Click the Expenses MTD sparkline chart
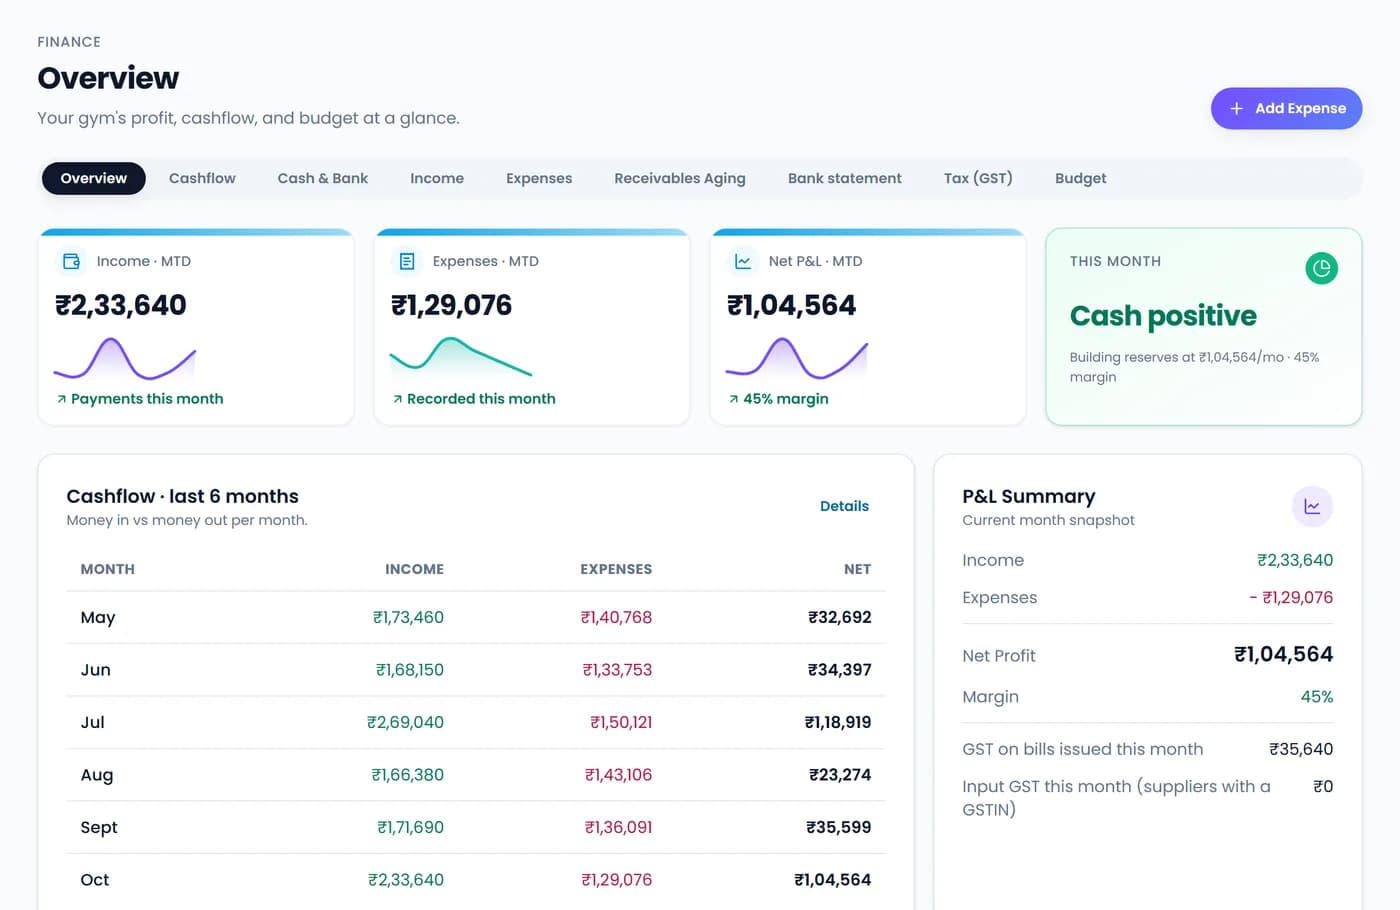The height and width of the screenshot is (910, 1400). (x=461, y=358)
